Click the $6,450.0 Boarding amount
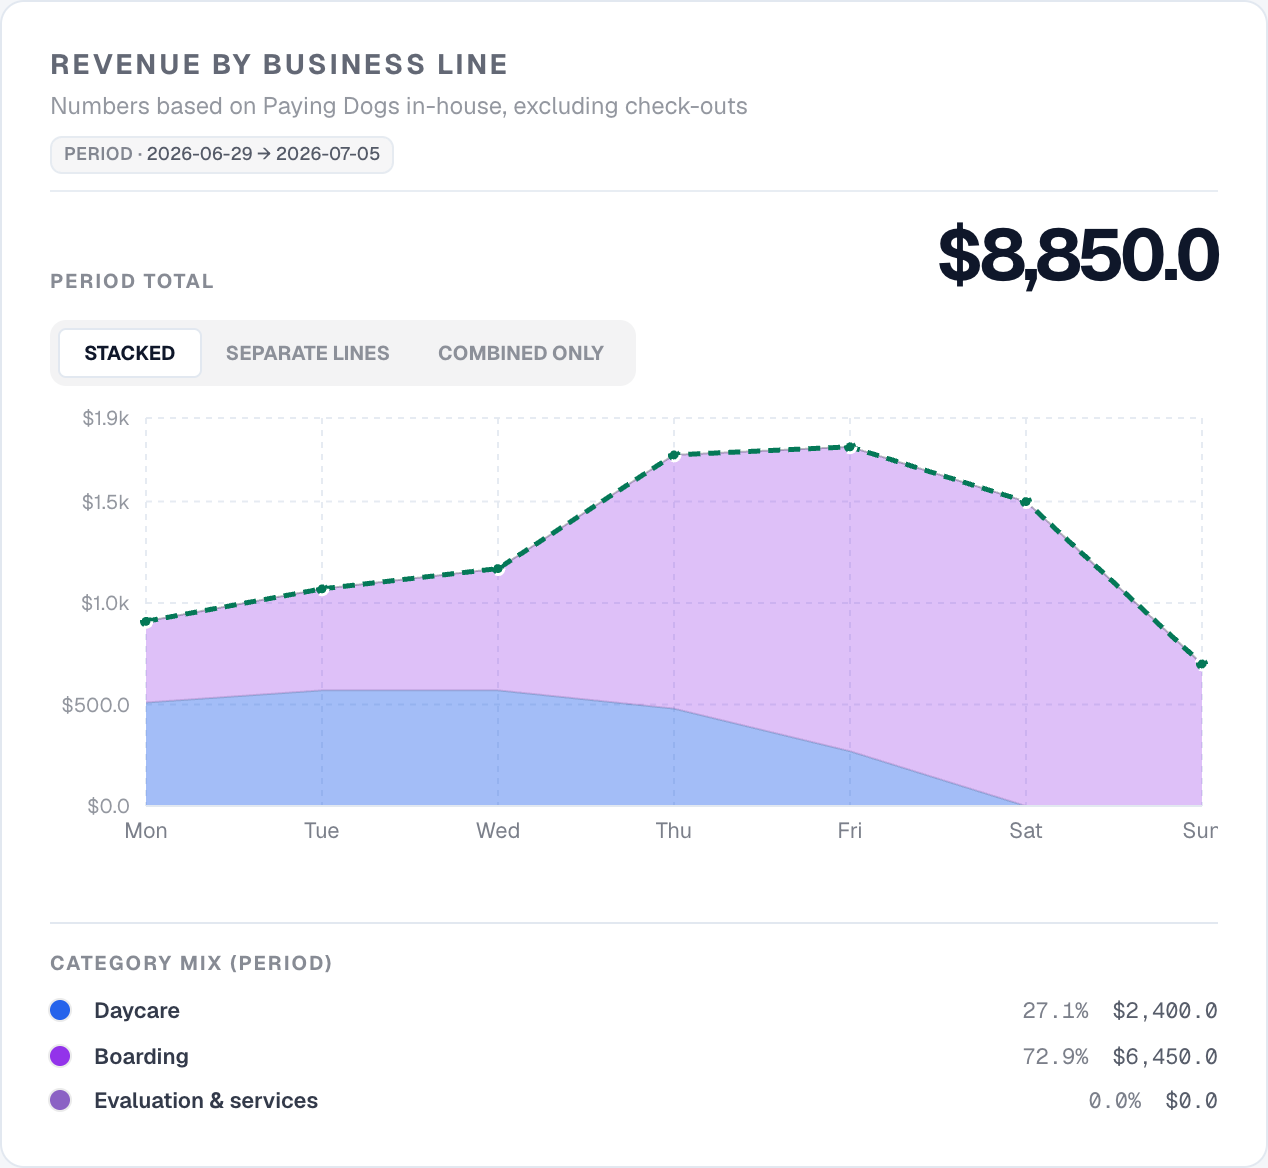This screenshot has height=1168, width=1268. [x=1165, y=1056]
